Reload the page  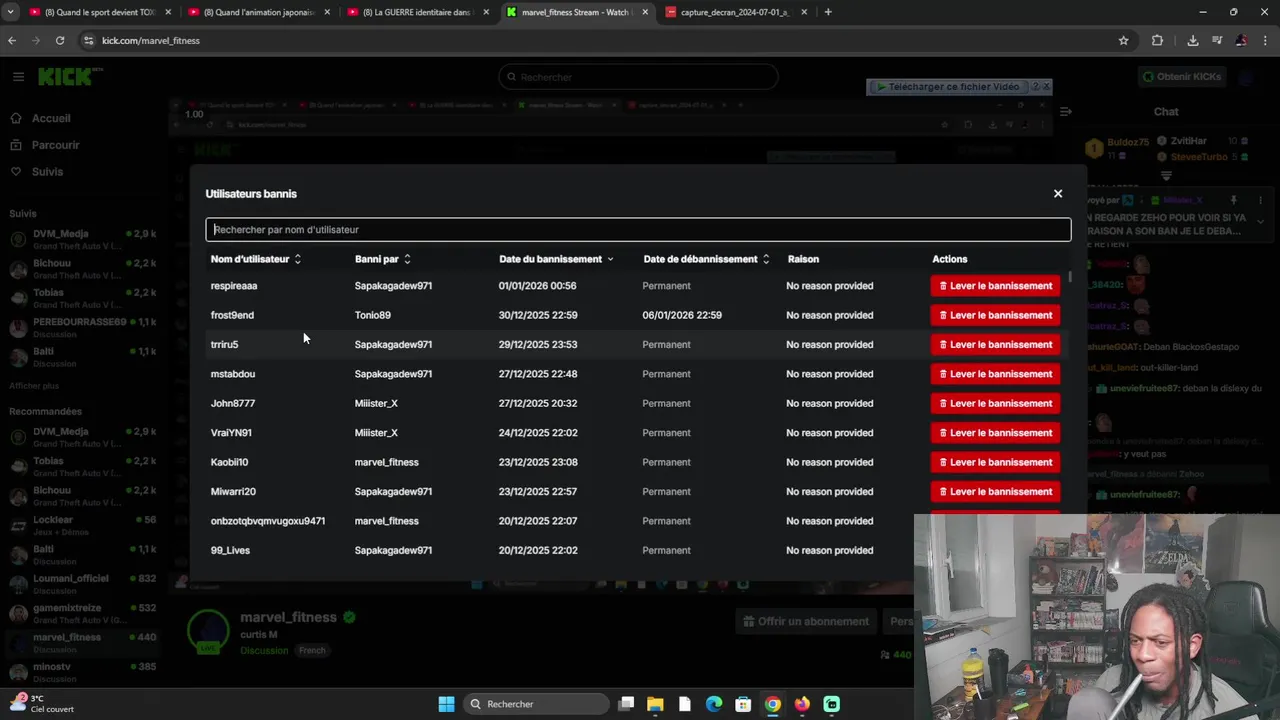coord(60,41)
